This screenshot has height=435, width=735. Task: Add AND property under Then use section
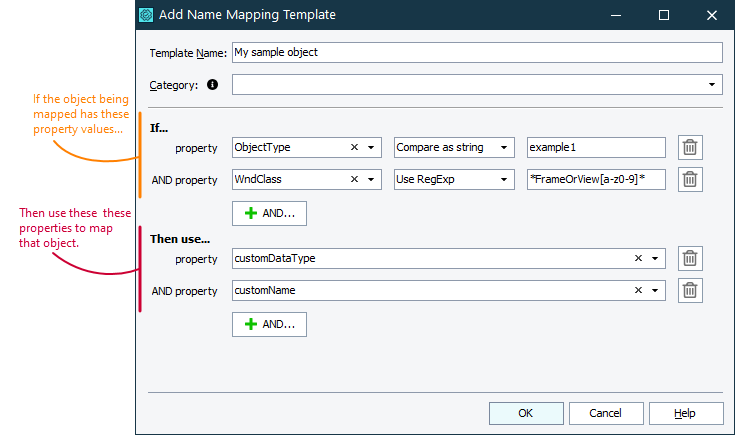click(269, 324)
